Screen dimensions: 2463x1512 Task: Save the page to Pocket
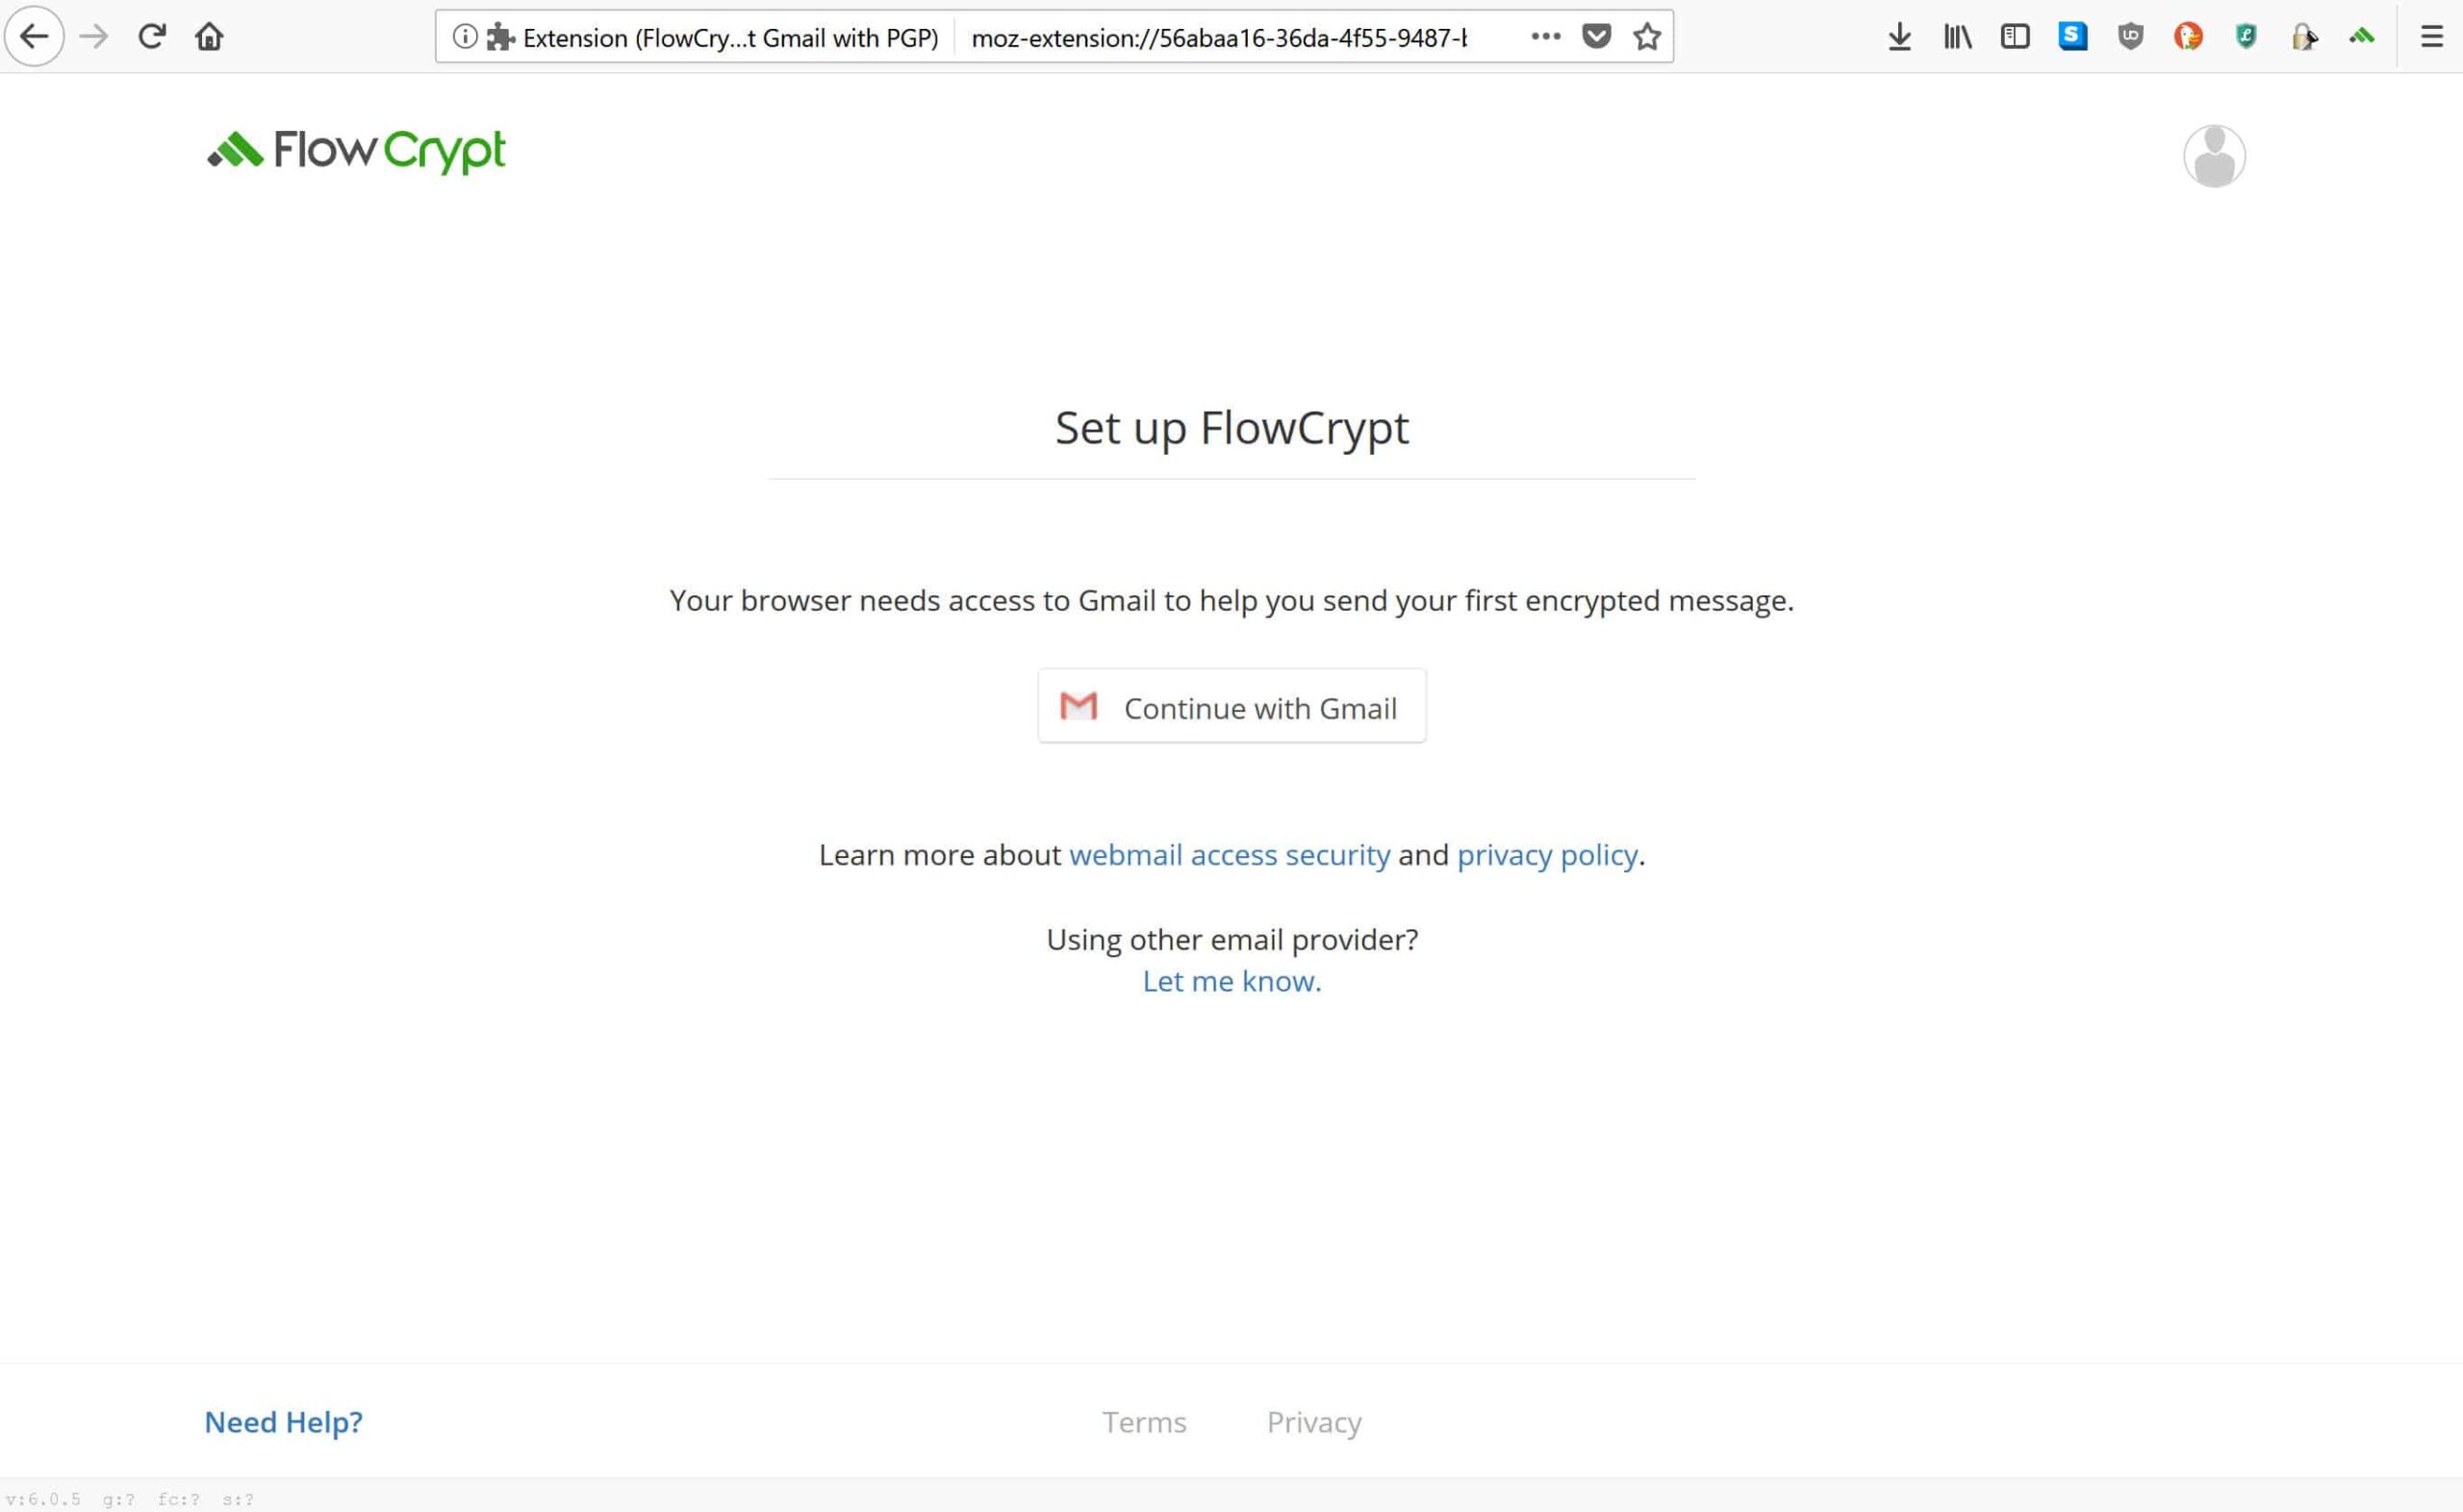tap(1597, 37)
